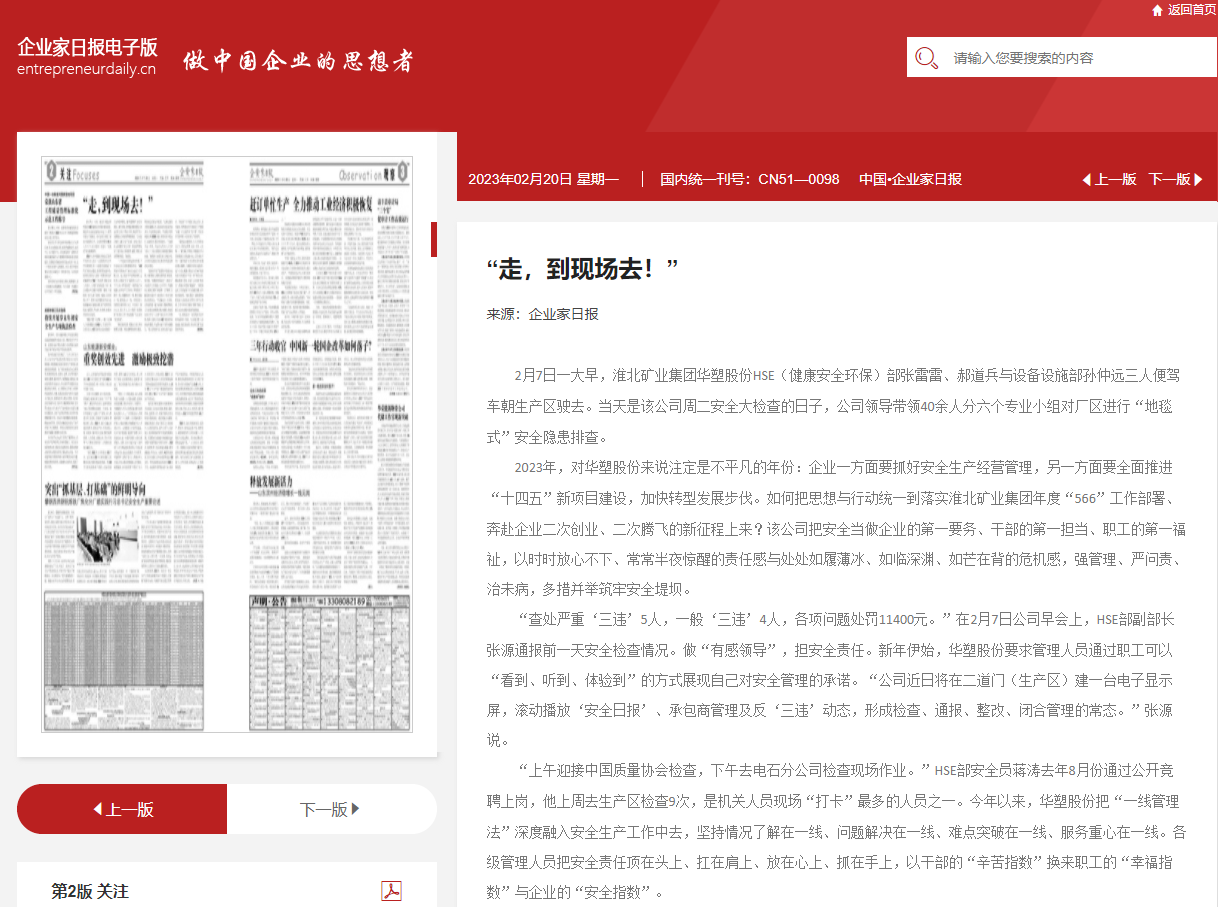Open the PDF download icon
The image size is (1218, 907).
tap(391, 891)
